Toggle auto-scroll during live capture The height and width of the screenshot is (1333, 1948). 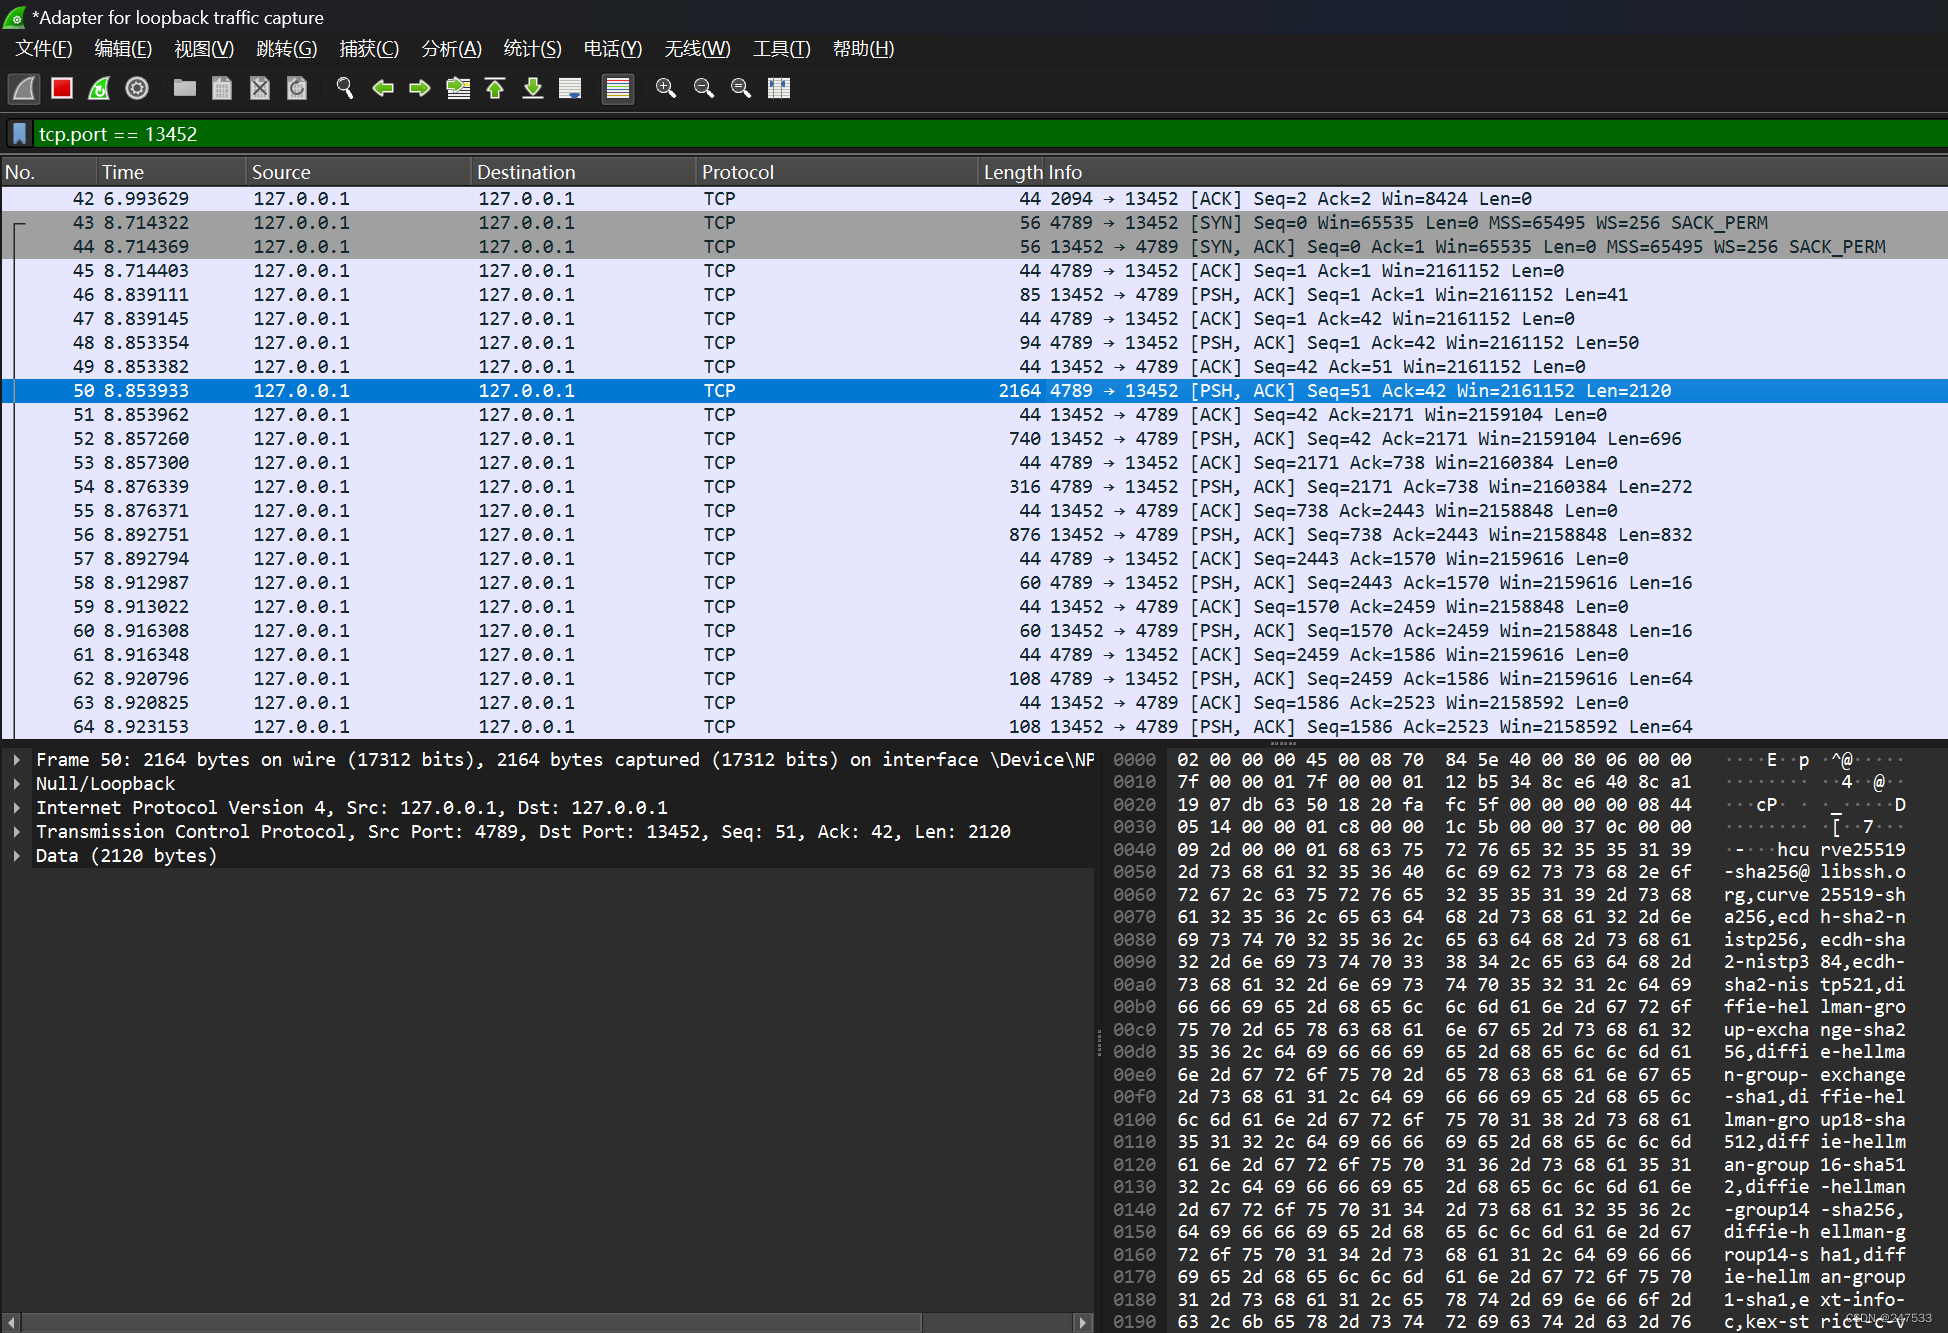point(570,88)
